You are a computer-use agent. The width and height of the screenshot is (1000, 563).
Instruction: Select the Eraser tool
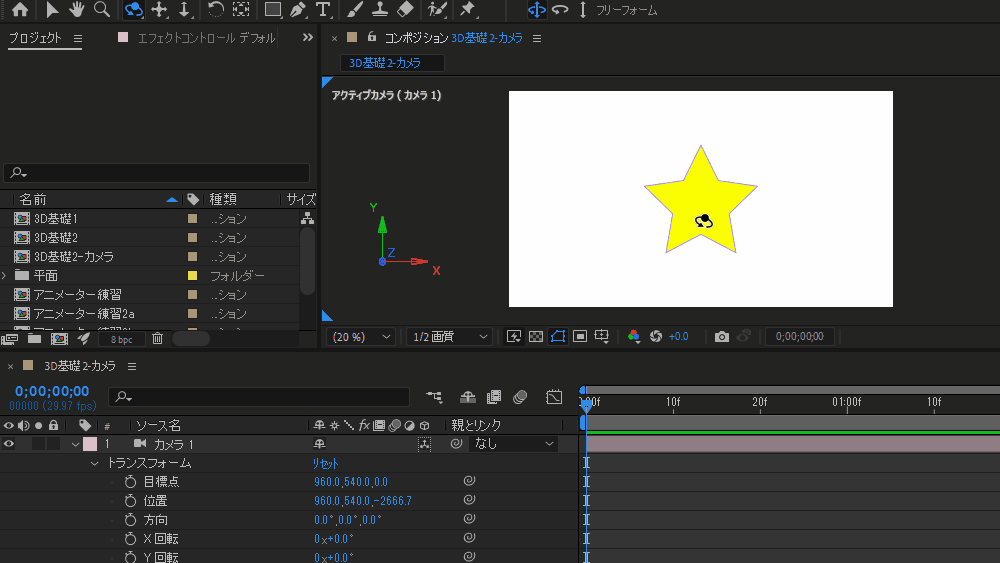pyautogui.click(x=406, y=10)
